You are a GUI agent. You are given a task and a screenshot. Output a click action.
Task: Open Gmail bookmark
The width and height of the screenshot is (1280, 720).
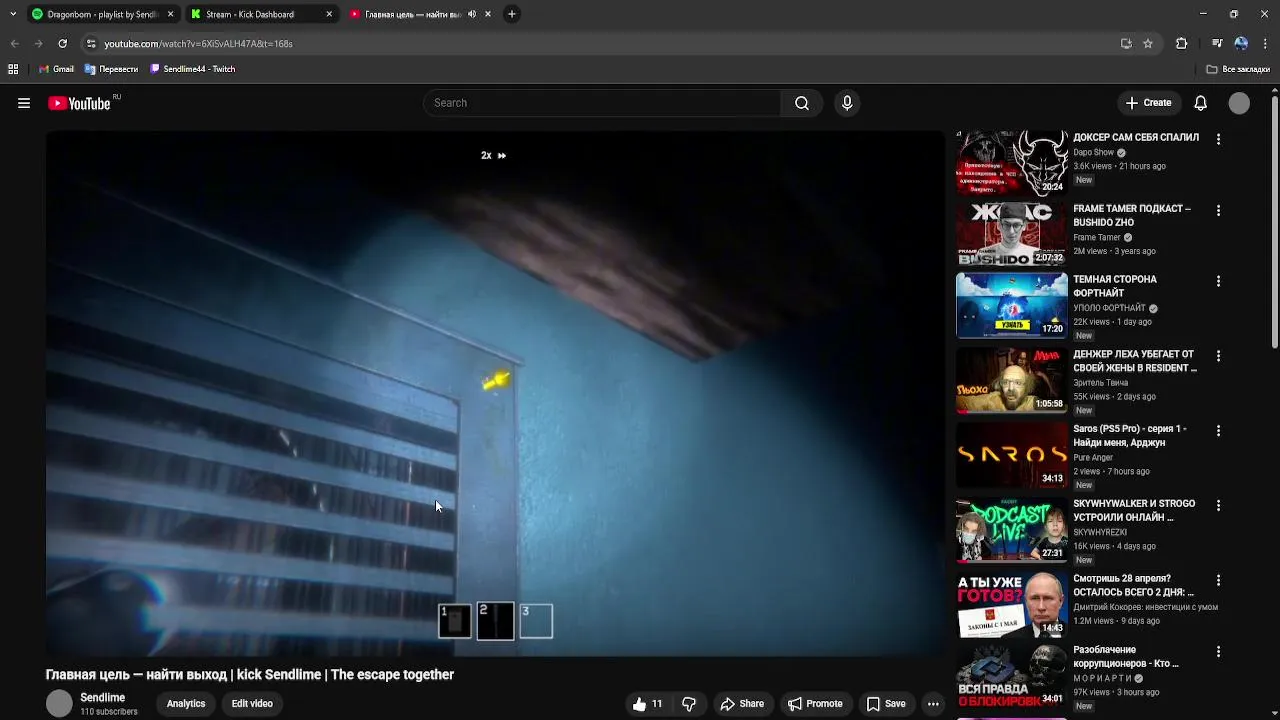(x=56, y=69)
